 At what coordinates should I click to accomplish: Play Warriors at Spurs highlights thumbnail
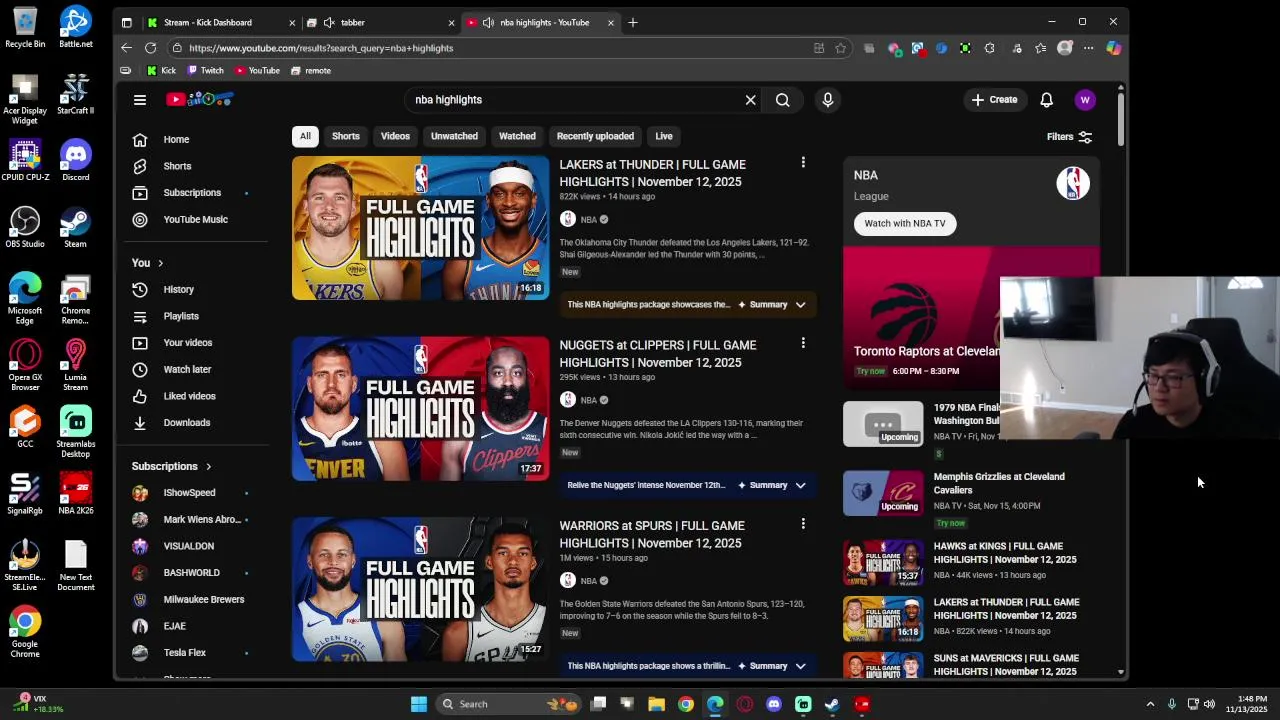pyautogui.click(x=420, y=589)
